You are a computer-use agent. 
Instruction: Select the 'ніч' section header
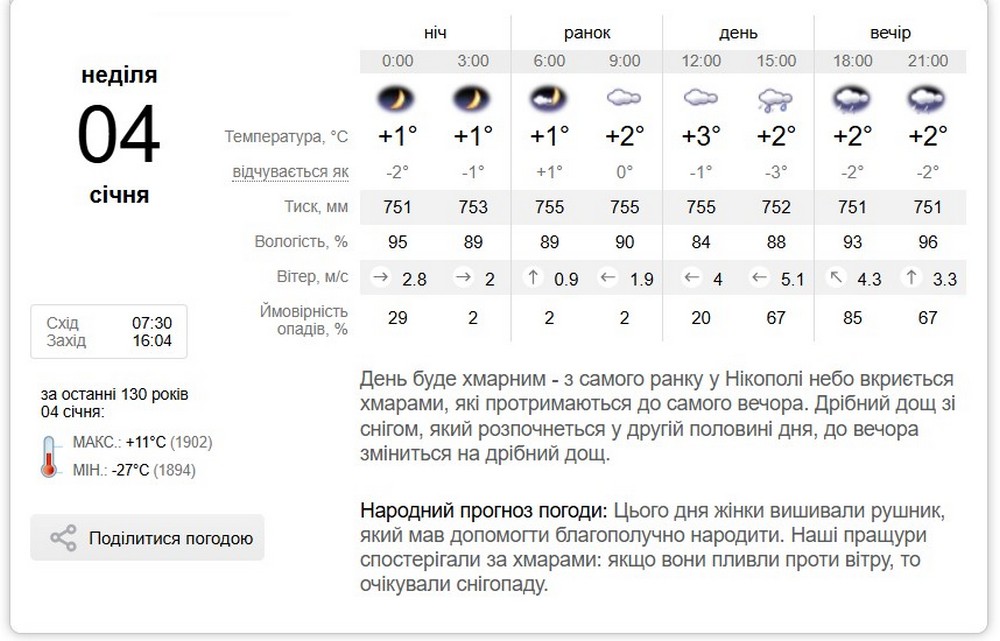[x=435, y=32]
